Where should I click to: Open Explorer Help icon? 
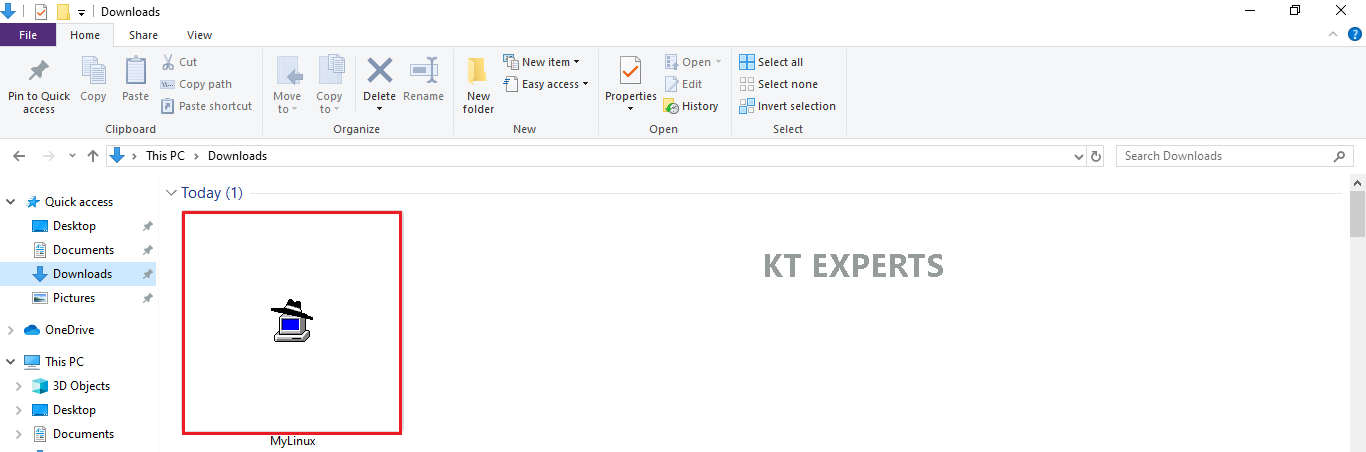coord(1355,34)
